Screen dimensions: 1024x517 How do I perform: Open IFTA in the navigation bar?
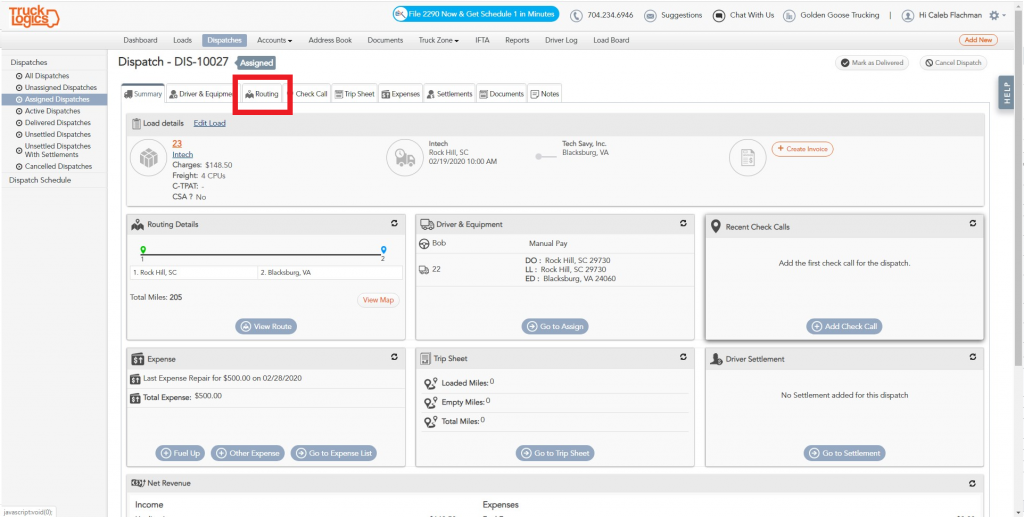pos(482,40)
